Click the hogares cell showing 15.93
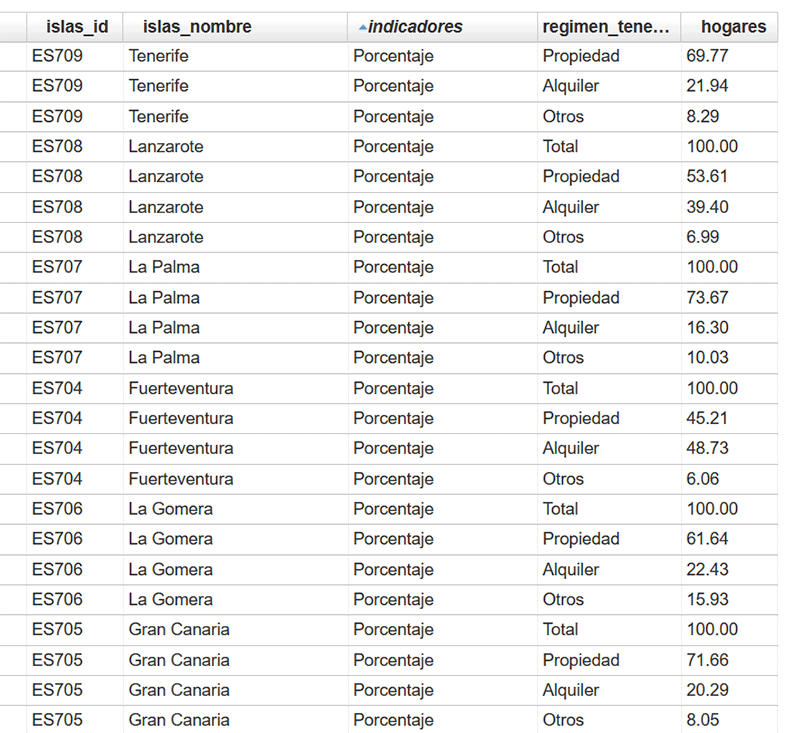This screenshot has width=799, height=733. (x=707, y=599)
